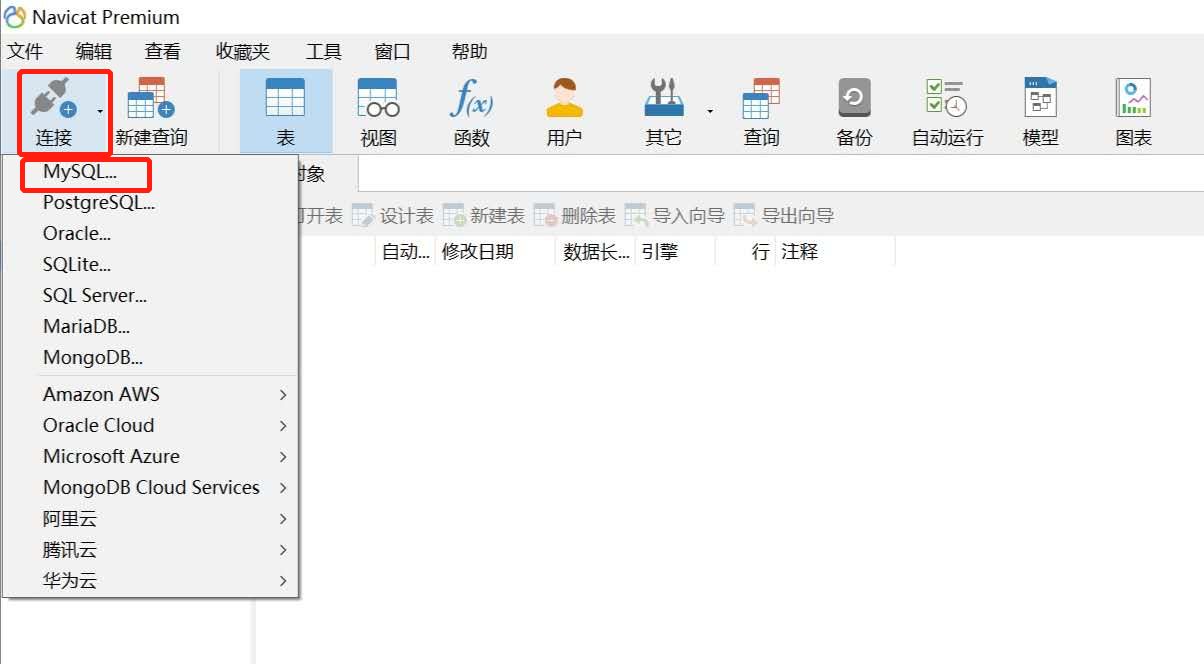The width and height of the screenshot is (1204, 664).
Task: Open the 编辑 menu
Action: 94,52
